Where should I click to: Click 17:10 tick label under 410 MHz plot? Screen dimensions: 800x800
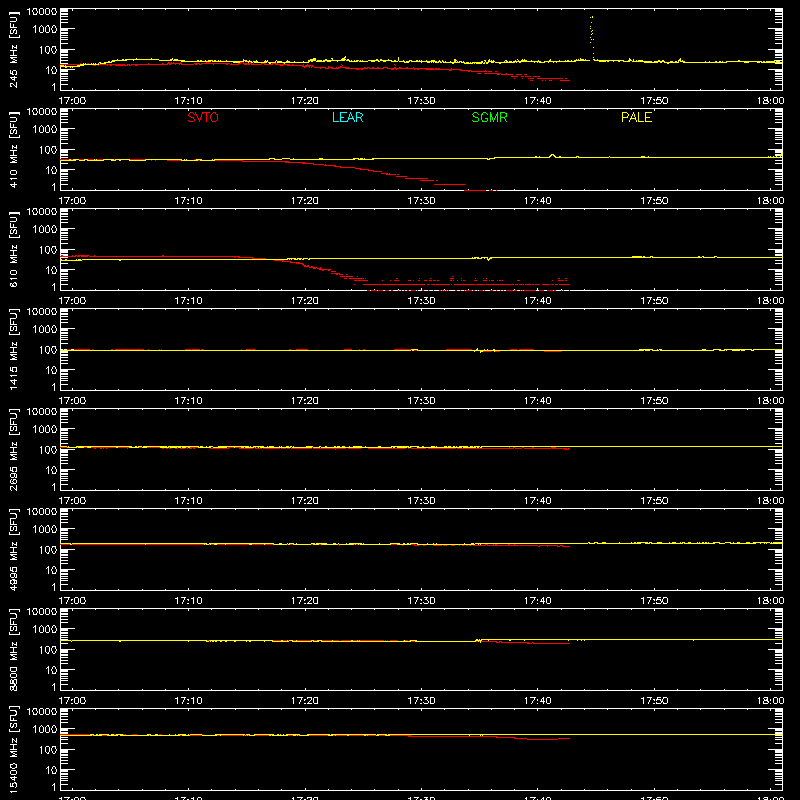pyautogui.click(x=188, y=201)
